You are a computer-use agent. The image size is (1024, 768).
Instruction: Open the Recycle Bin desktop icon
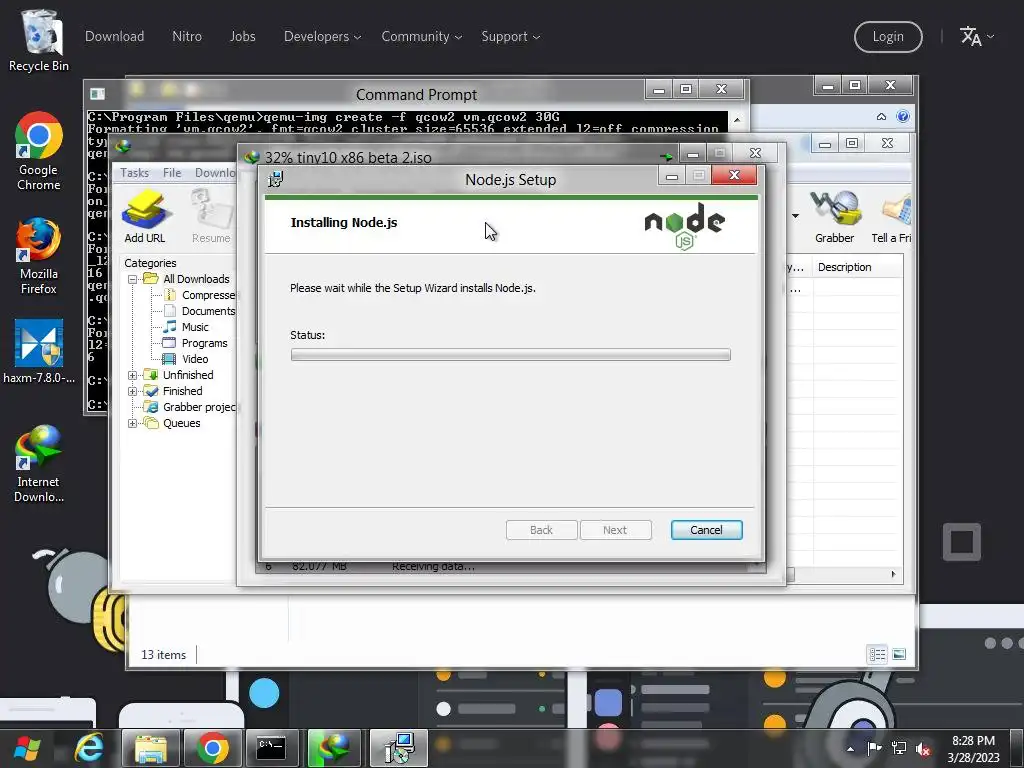tap(39, 40)
